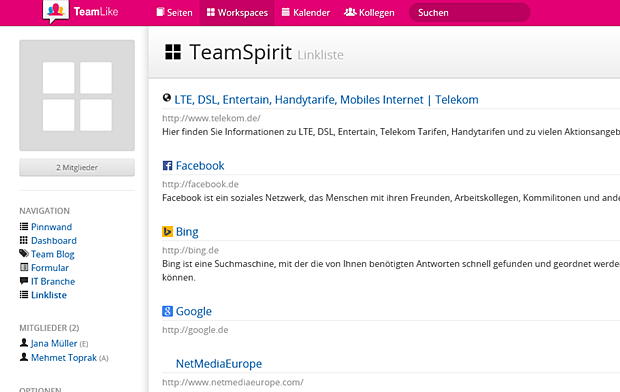Click the Kollegen people icon
Image resolution: width=620 pixels, height=392 pixels.
350,12
